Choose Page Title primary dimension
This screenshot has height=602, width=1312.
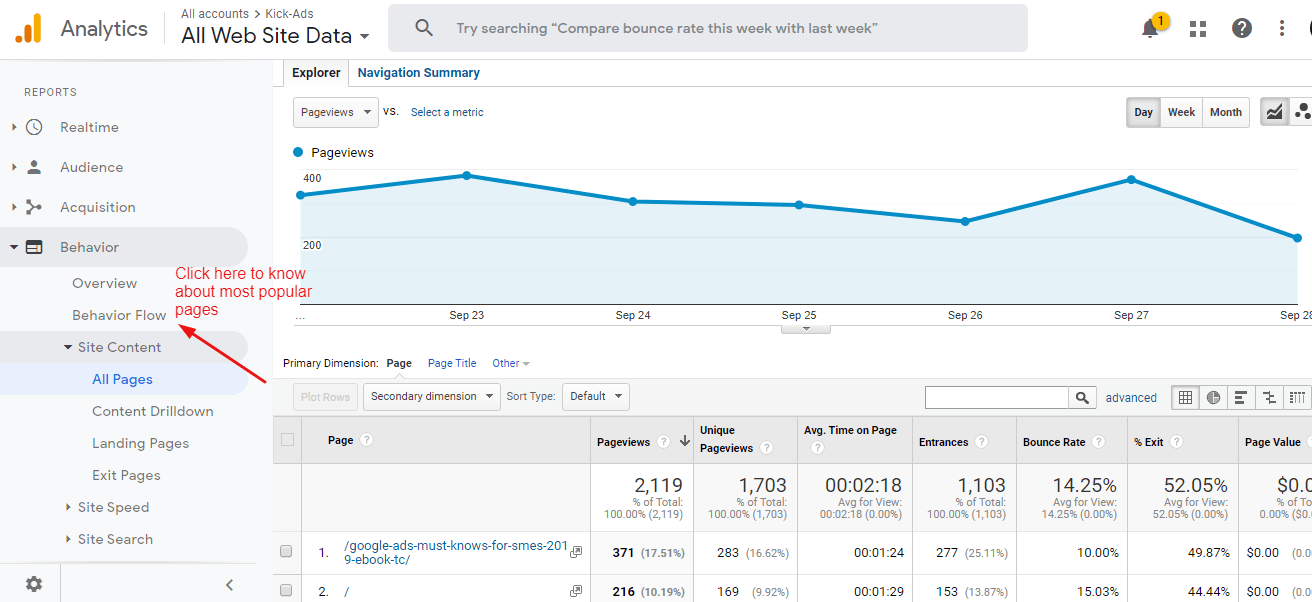click(452, 363)
